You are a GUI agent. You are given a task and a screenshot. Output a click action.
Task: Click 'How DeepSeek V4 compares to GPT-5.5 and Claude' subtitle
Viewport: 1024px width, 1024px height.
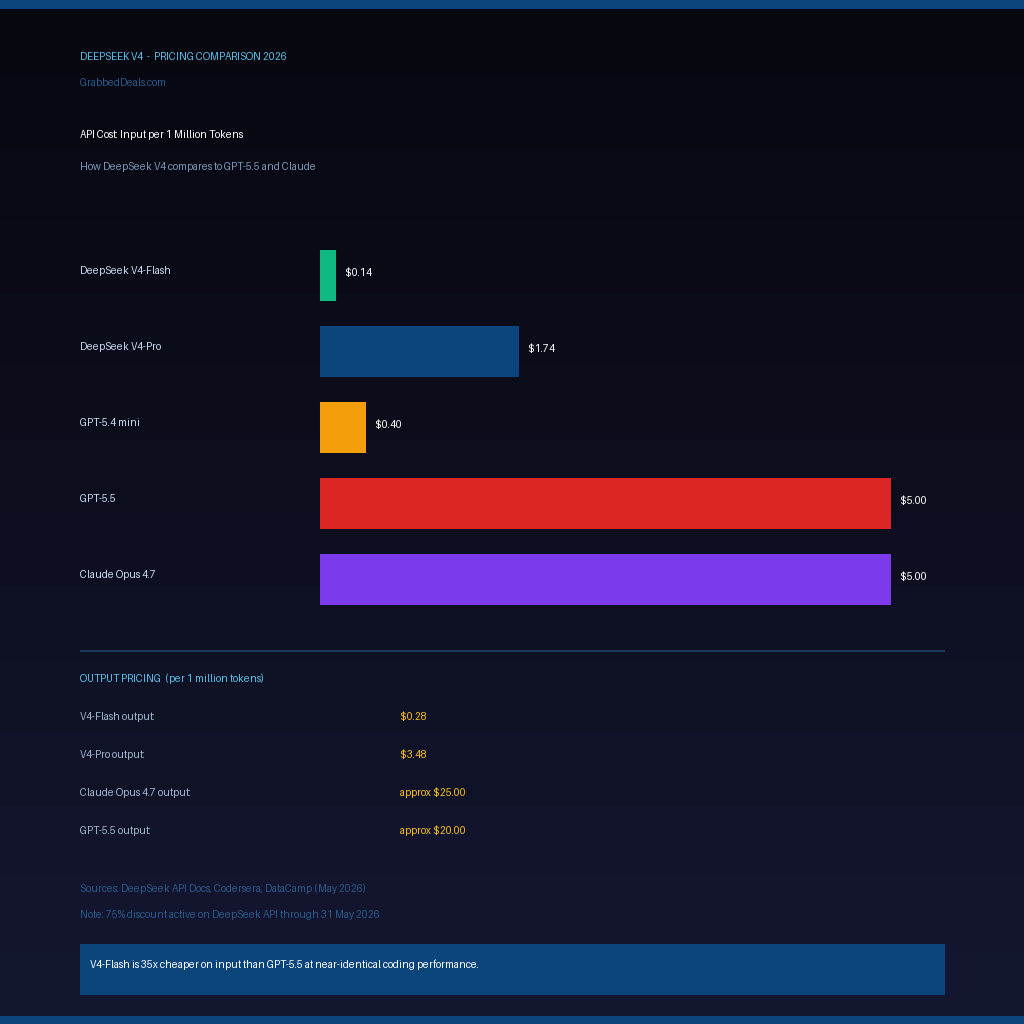tap(197, 166)
